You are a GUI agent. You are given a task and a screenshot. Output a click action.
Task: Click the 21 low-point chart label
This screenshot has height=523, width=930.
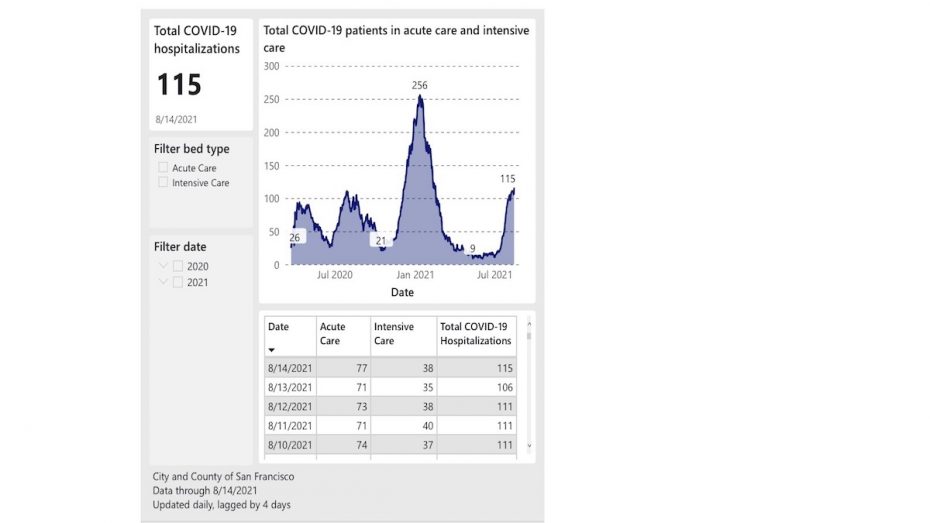pyautogui.click(x=379, y=241)
